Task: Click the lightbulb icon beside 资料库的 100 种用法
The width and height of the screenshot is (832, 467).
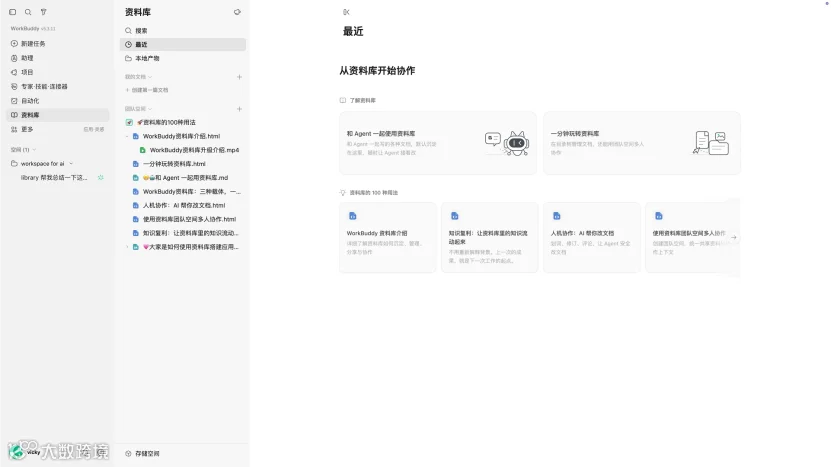Action: pos(343,193)
